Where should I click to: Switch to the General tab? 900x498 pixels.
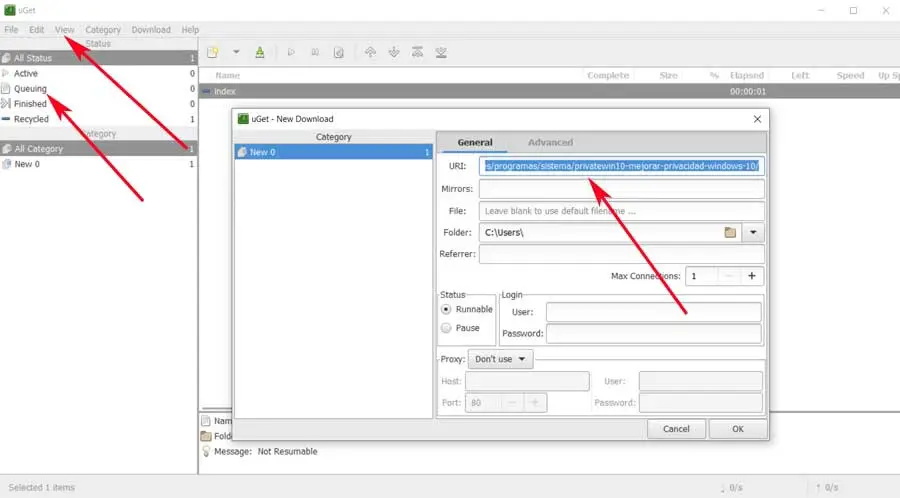[x=475, y=142]
